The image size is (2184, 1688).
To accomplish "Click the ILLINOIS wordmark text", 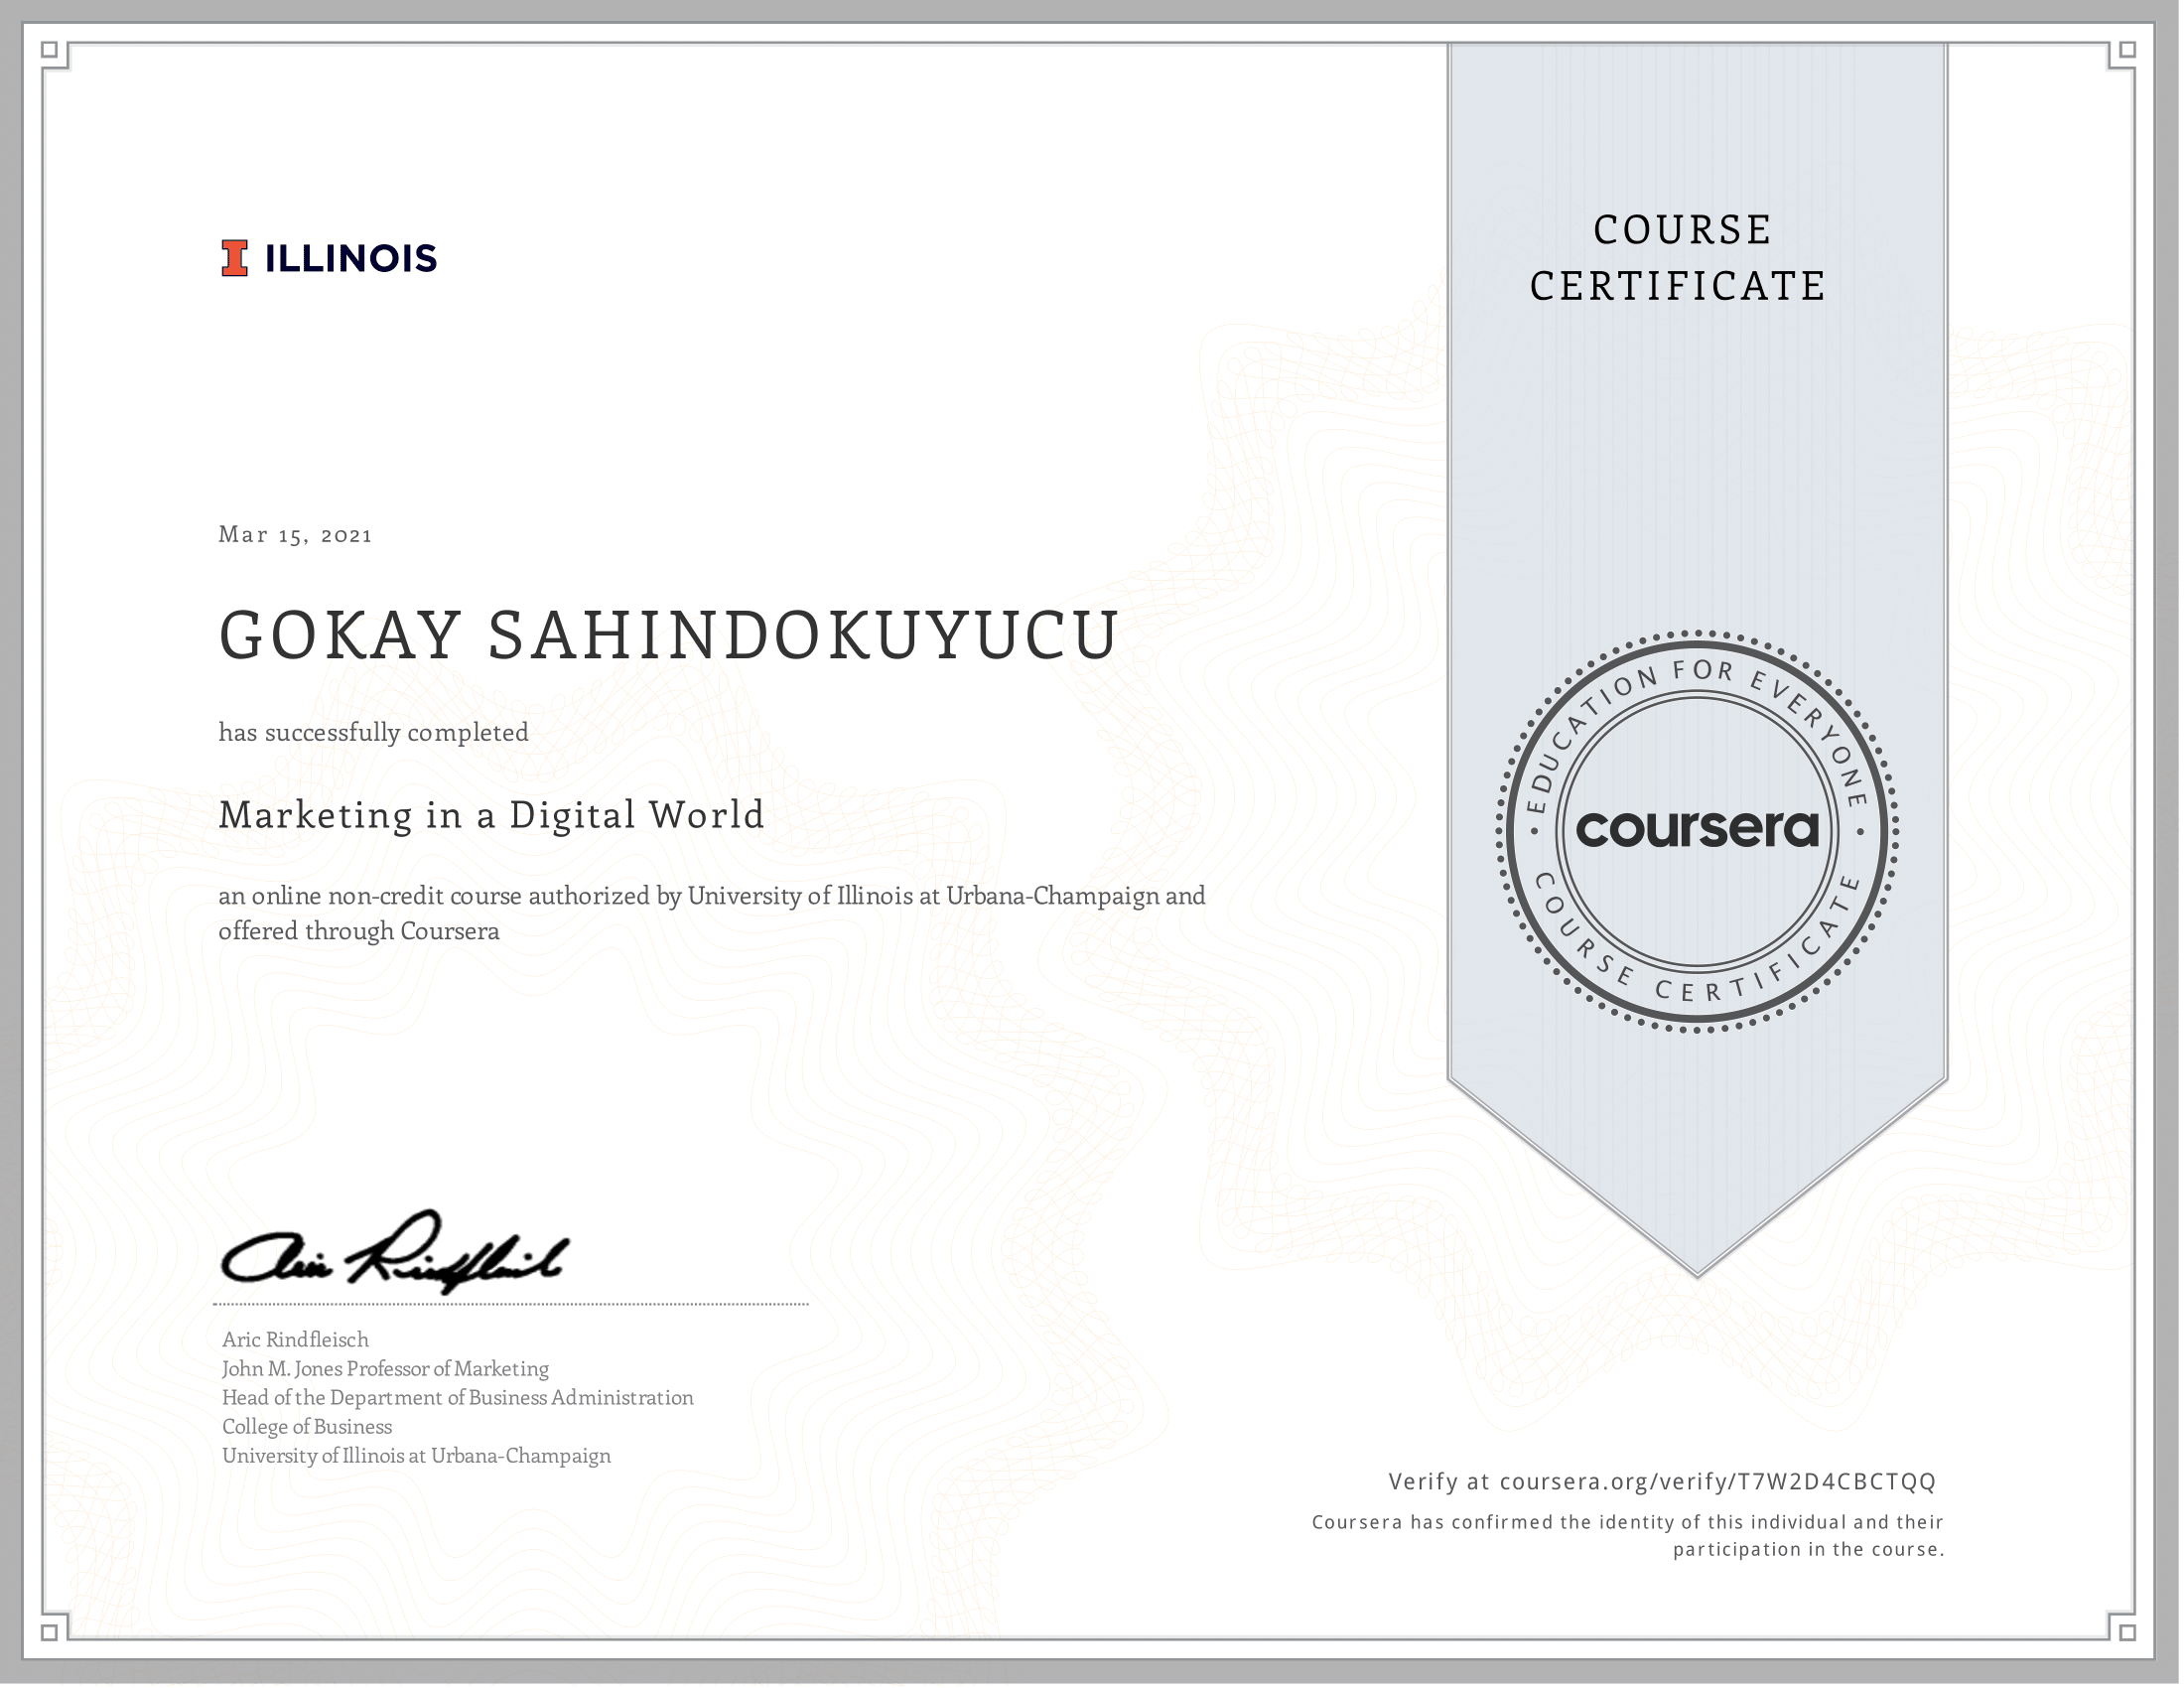I will [350, 259].
